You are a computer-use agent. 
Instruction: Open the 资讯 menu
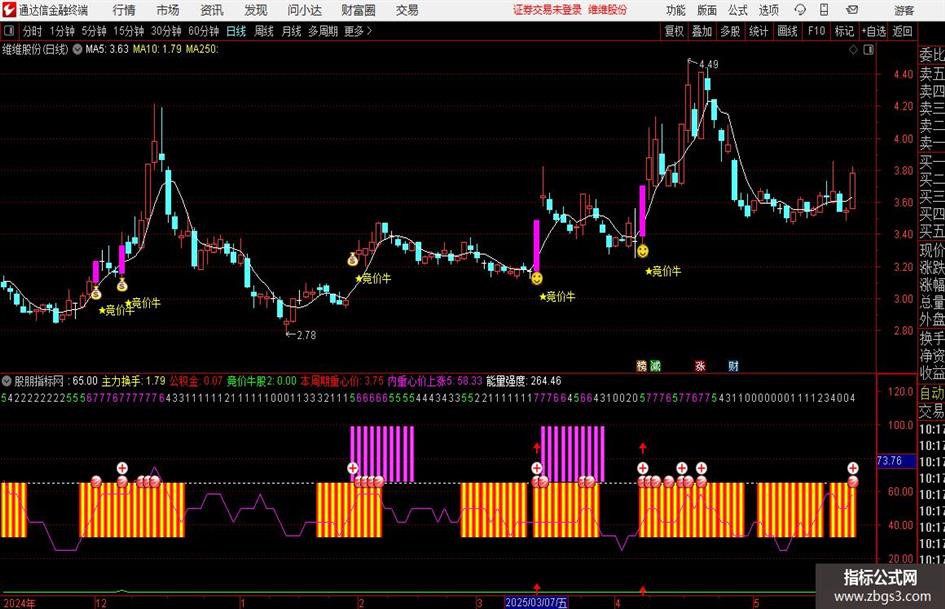pyautogui.click(x=212, y=10)
